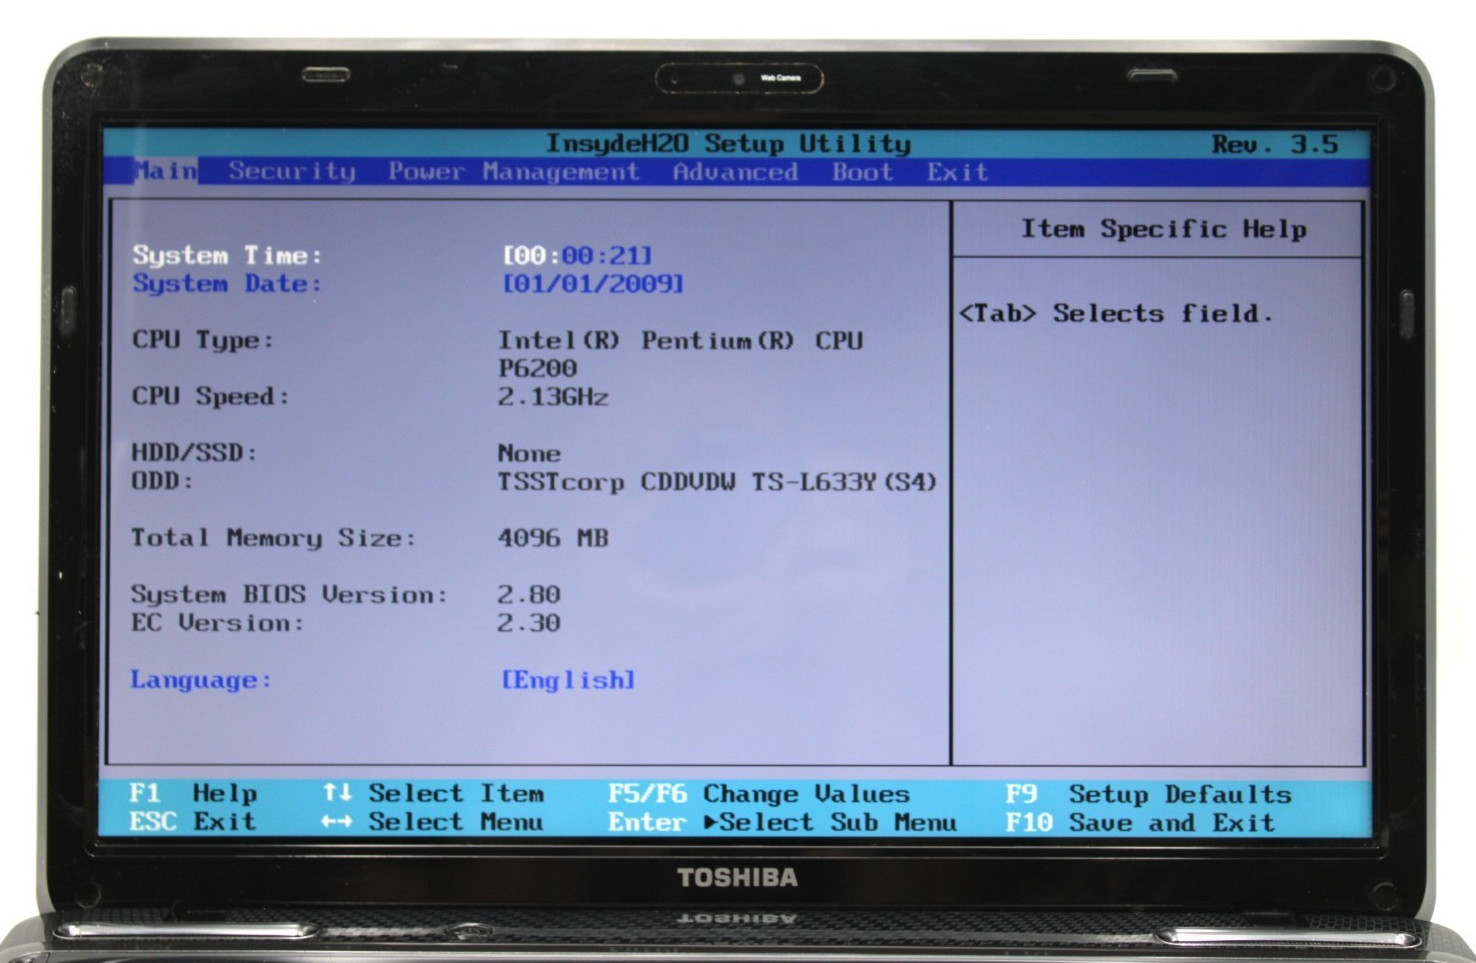Click the EC version 2.30 value
Image resolution: width=1476 pixels, height=963 pixels.
(529, 623)
